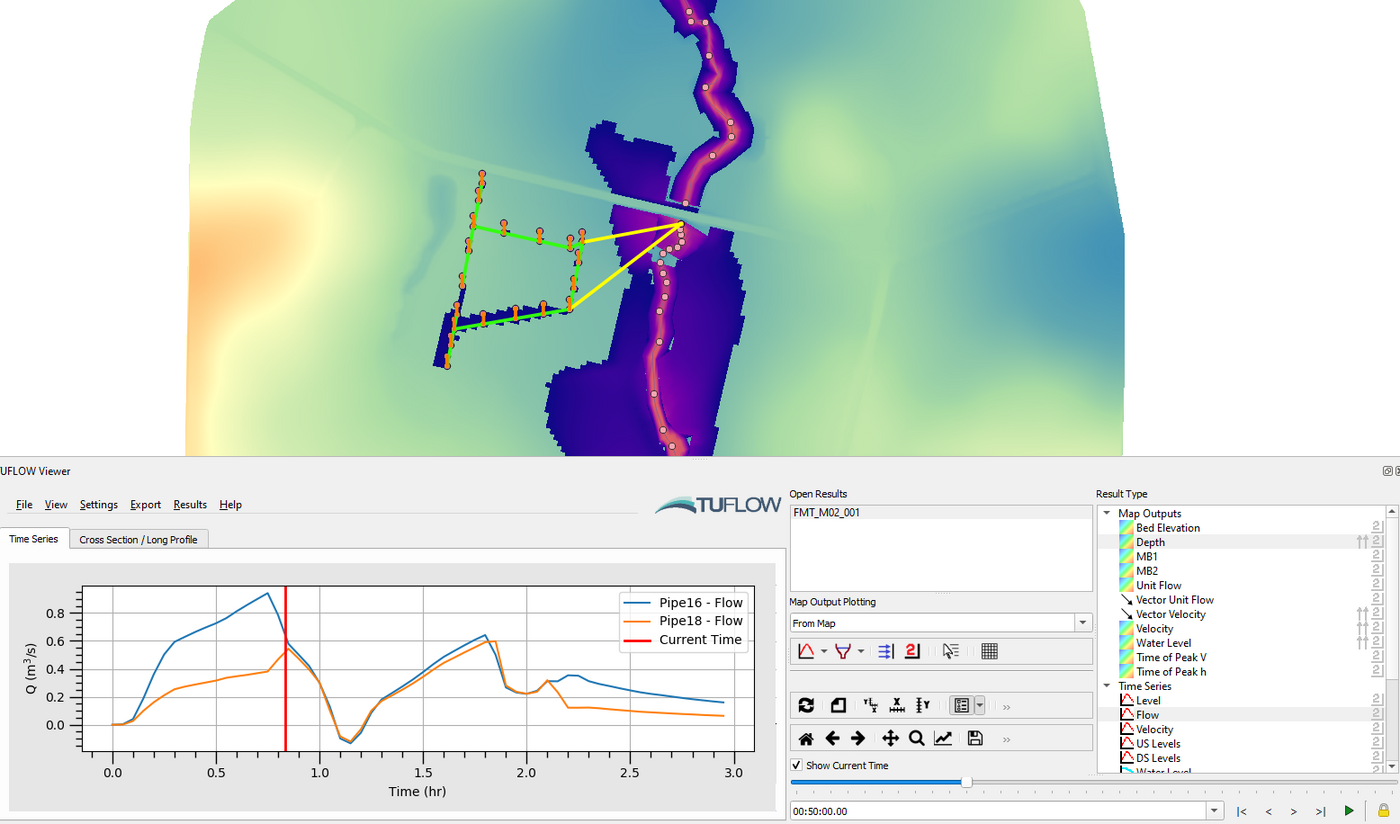The width and height of the screenshot is (1400, 824).
Task: Enable the grid display icon
Action: coord(988,651)
